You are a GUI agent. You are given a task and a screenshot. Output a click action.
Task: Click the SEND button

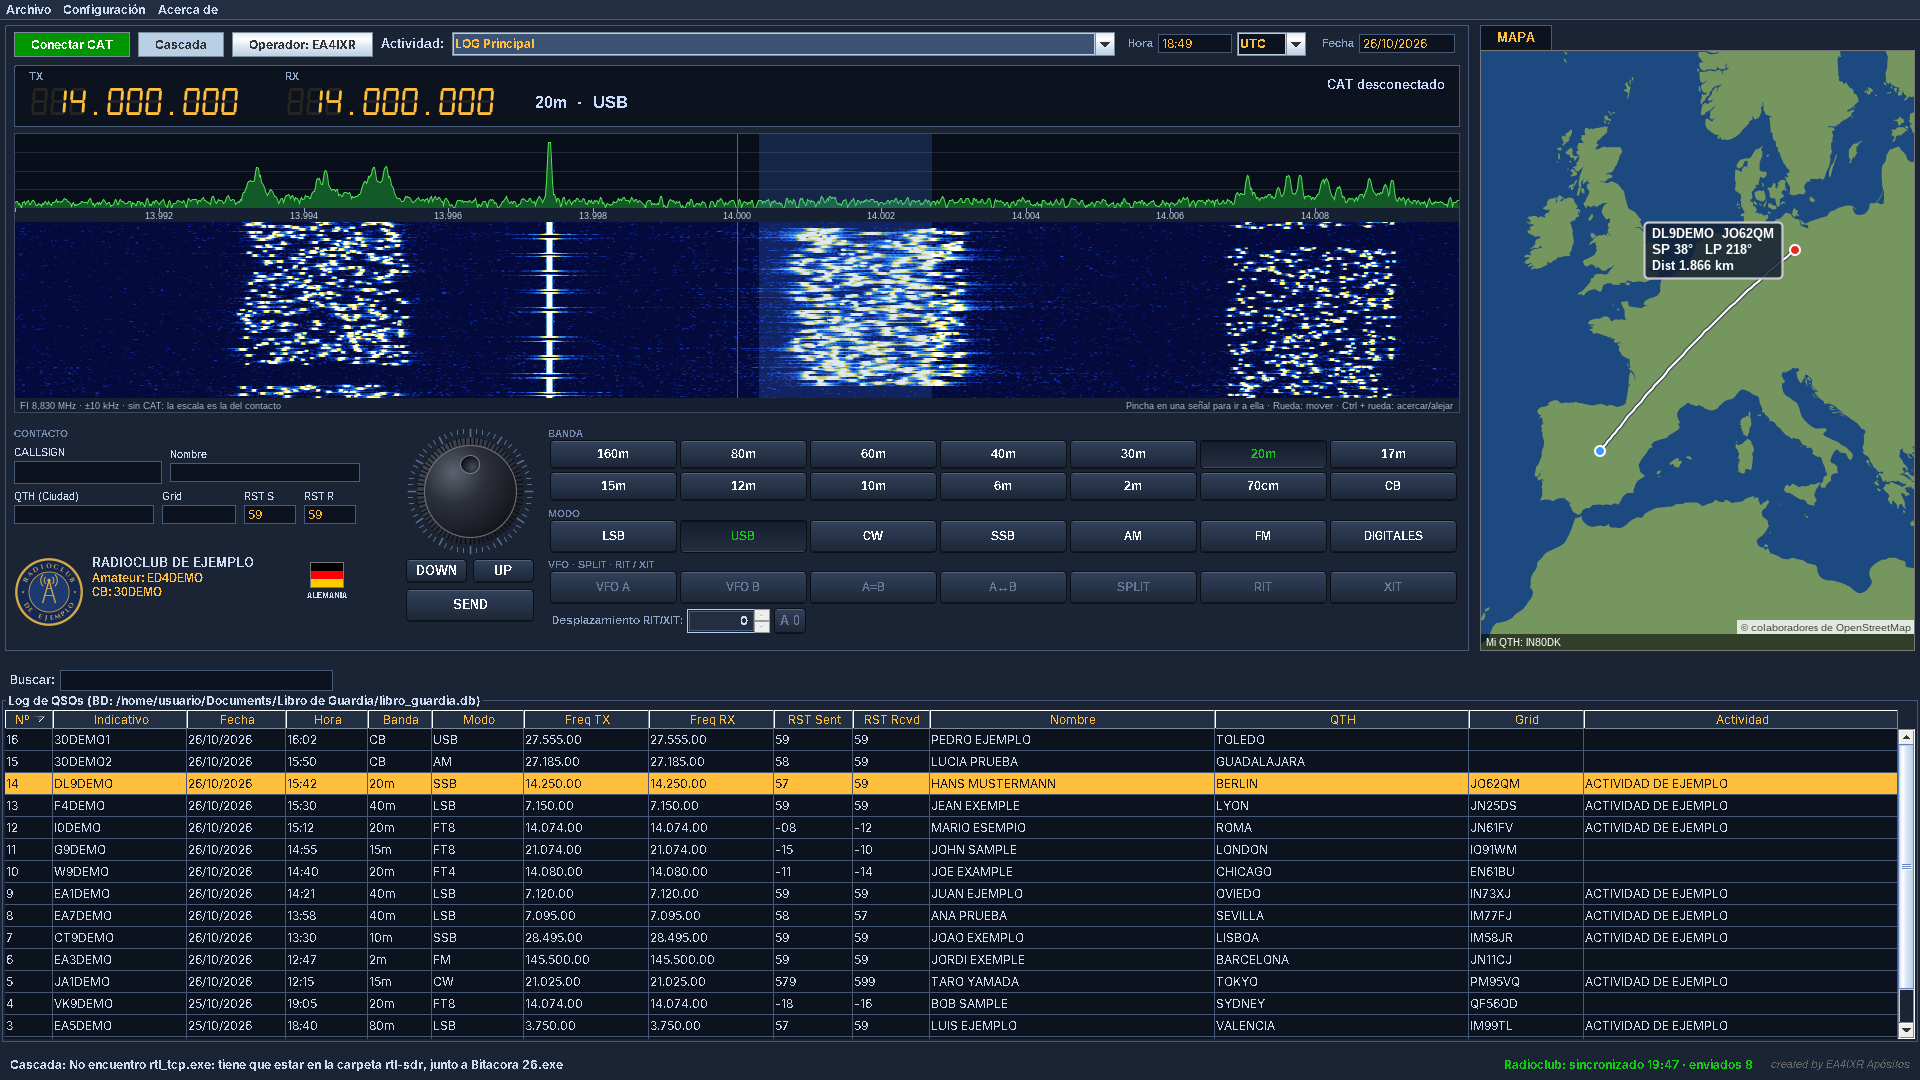[x=470, y=605]
